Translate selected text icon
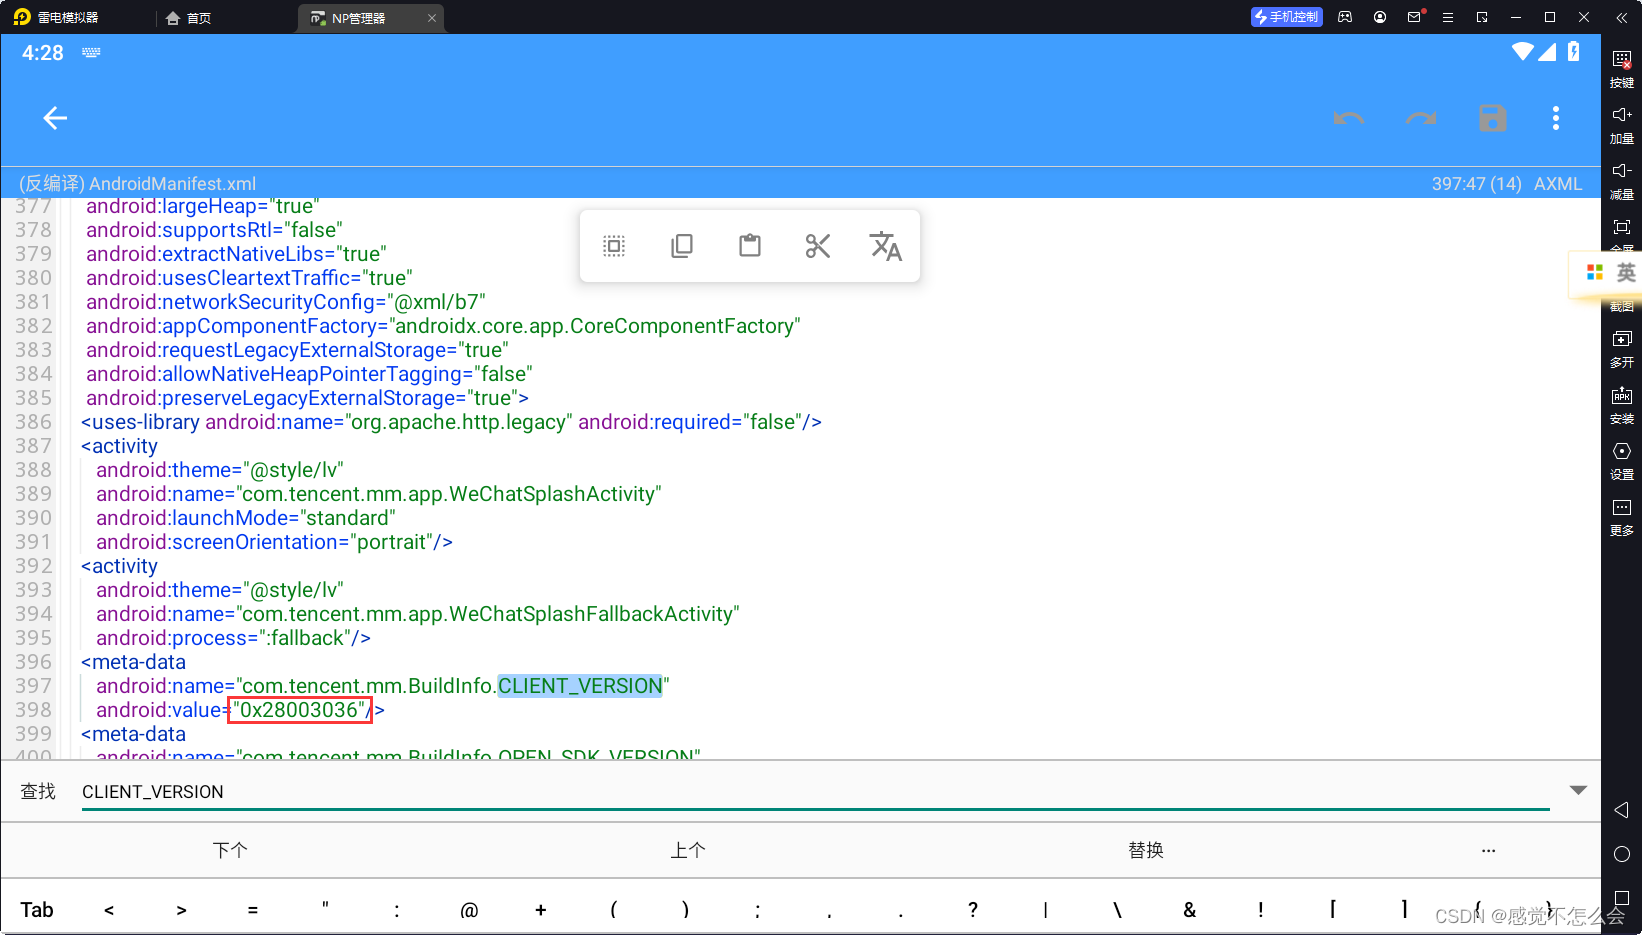 [x=886, y=246]
